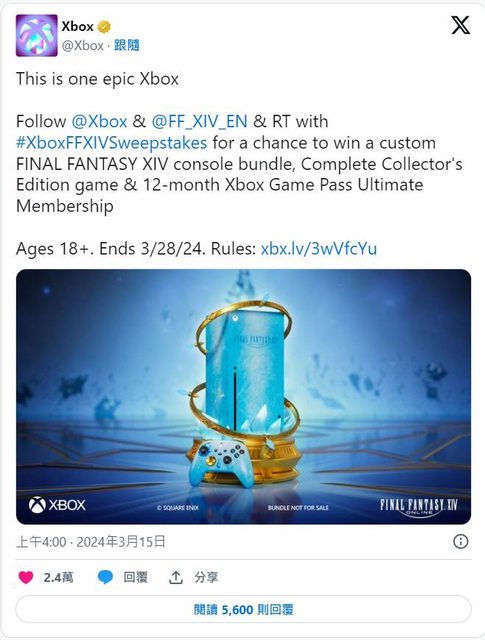Open the #XboxFFXIVSweepstakes hashtag
This screenshot has height=640, width=485.
111,142
